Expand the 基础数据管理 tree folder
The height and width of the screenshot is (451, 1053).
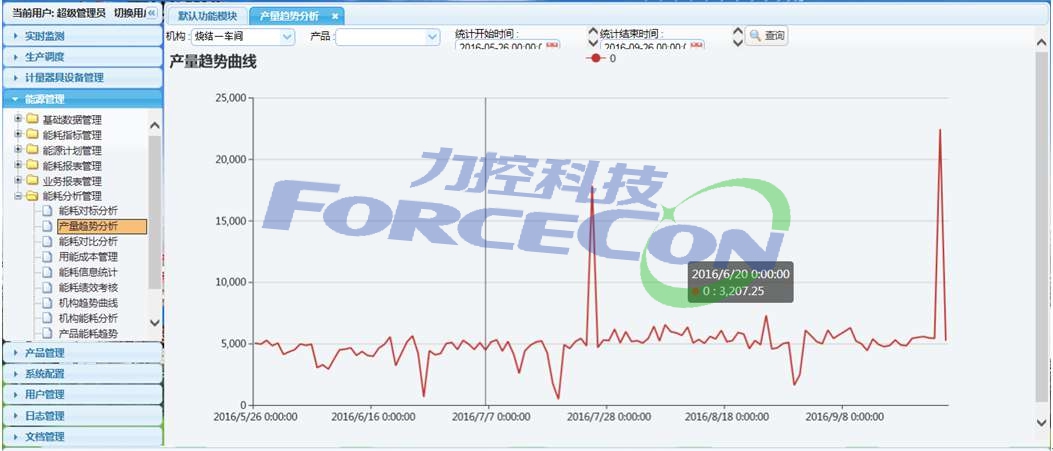(x=18, y=119)
